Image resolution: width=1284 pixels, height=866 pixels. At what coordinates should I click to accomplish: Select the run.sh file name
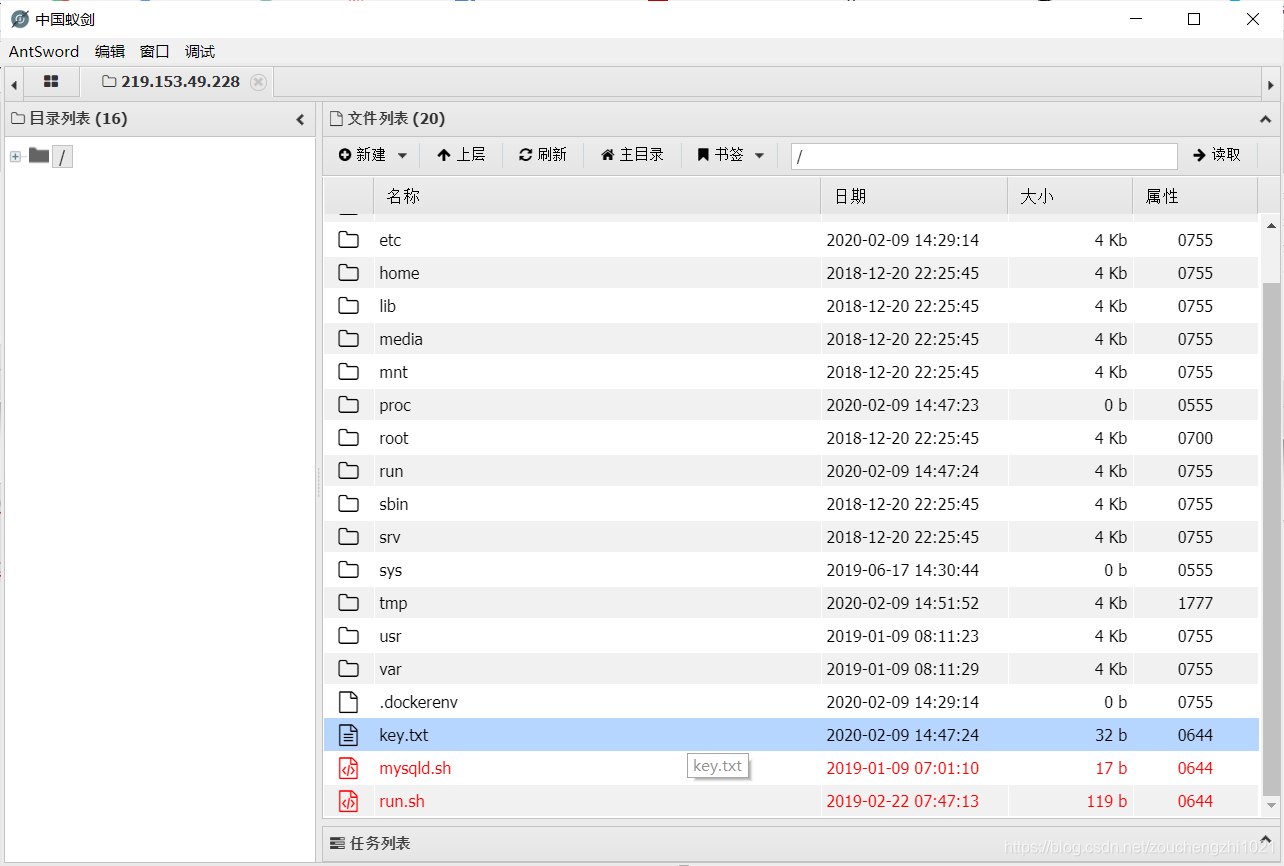pyautogui.click(x=402, y=801)
